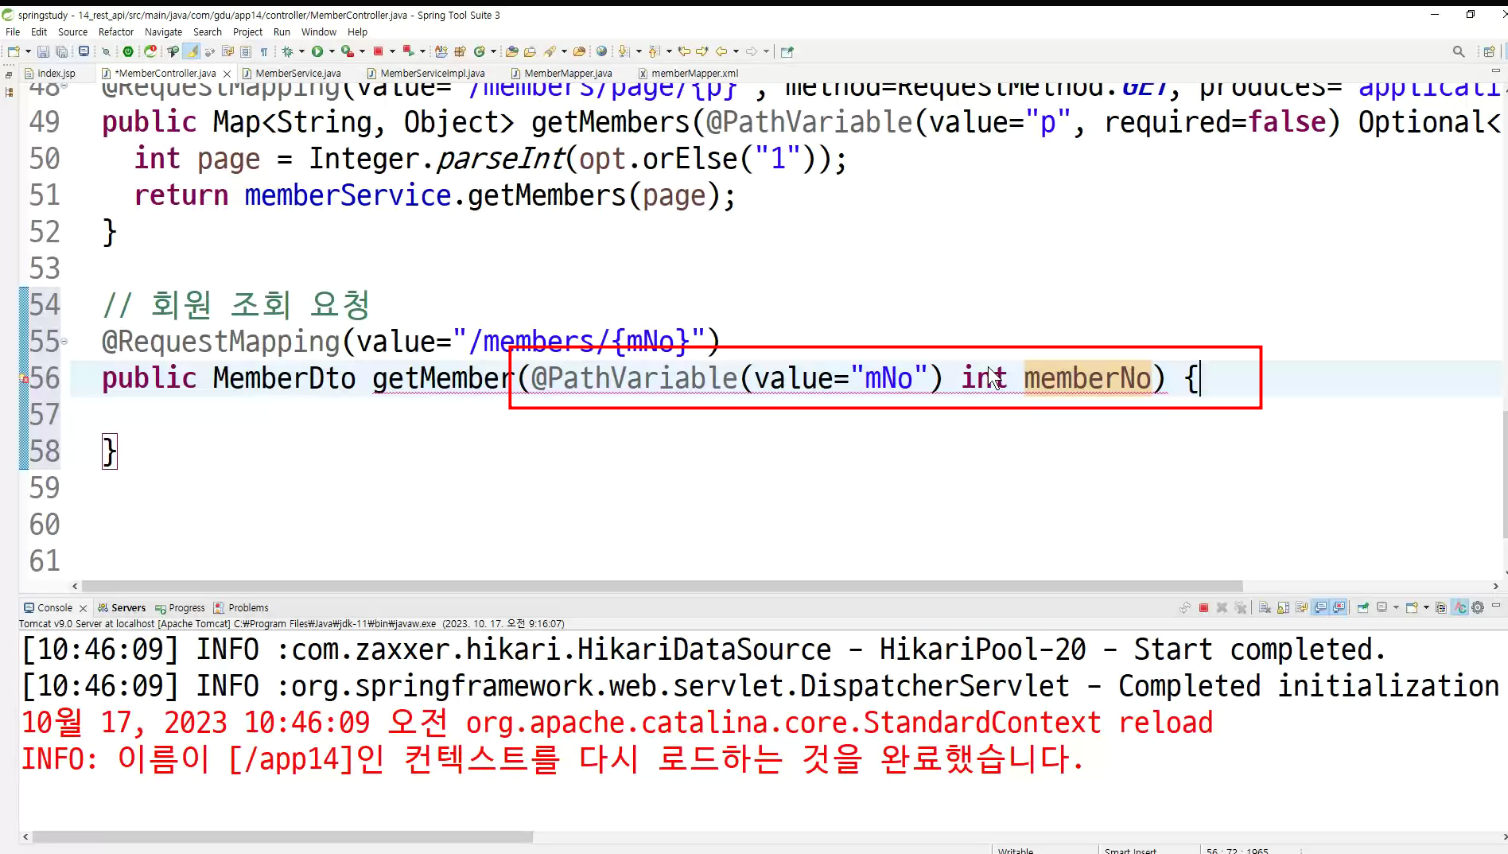Click the New file wizard icon
This screenshot has height=854, width=1508.
(x=13, y=52)
